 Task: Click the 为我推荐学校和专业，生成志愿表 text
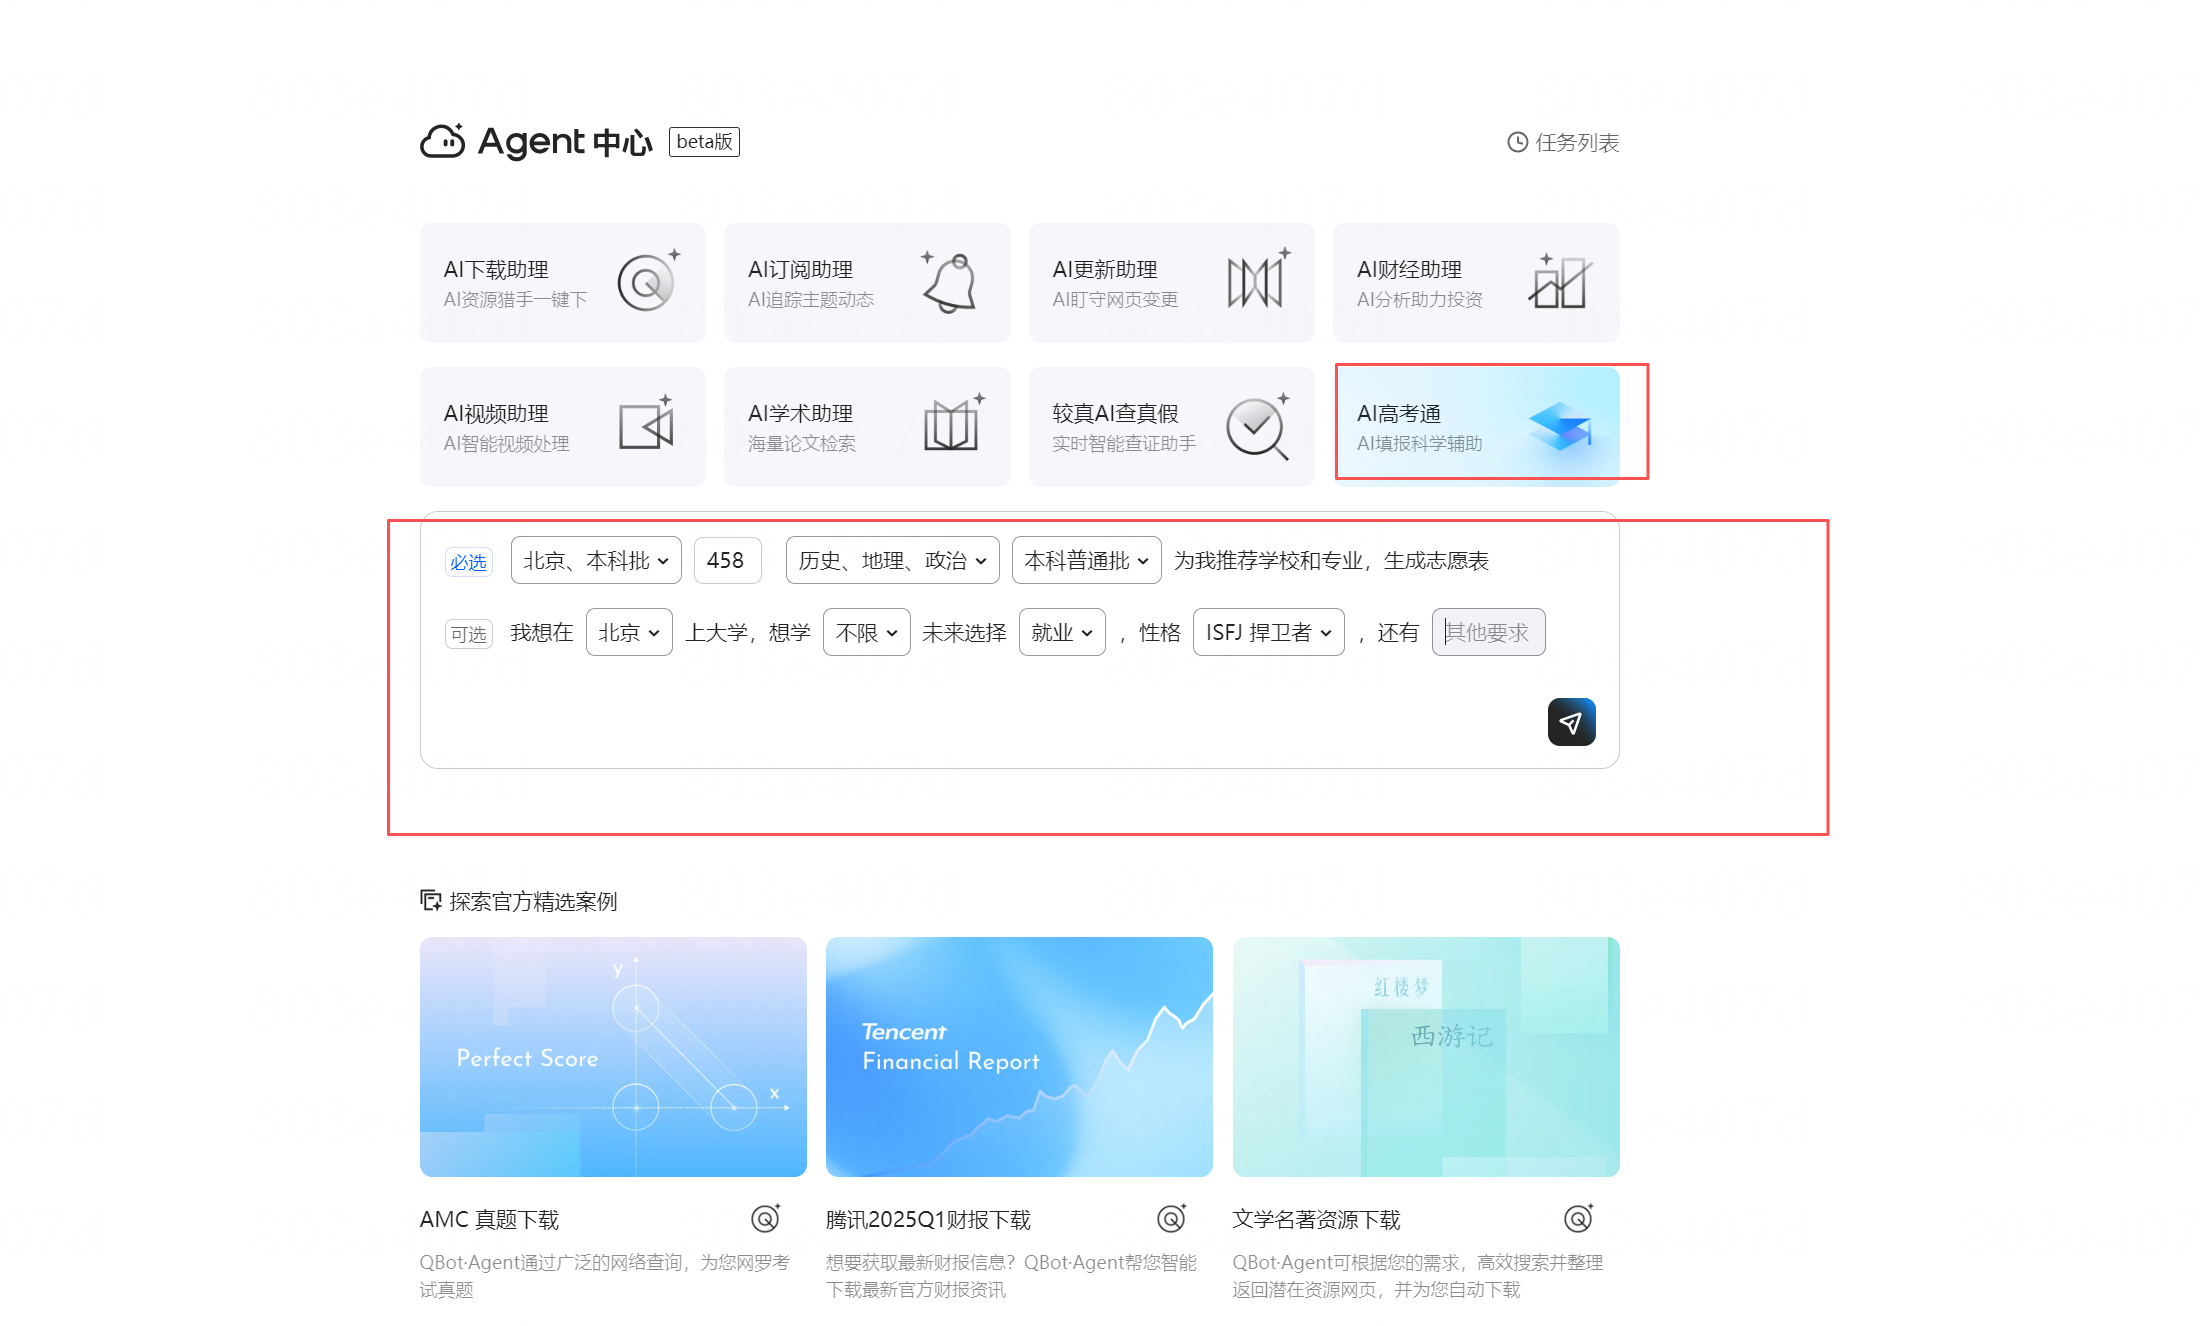(1331, 560)
